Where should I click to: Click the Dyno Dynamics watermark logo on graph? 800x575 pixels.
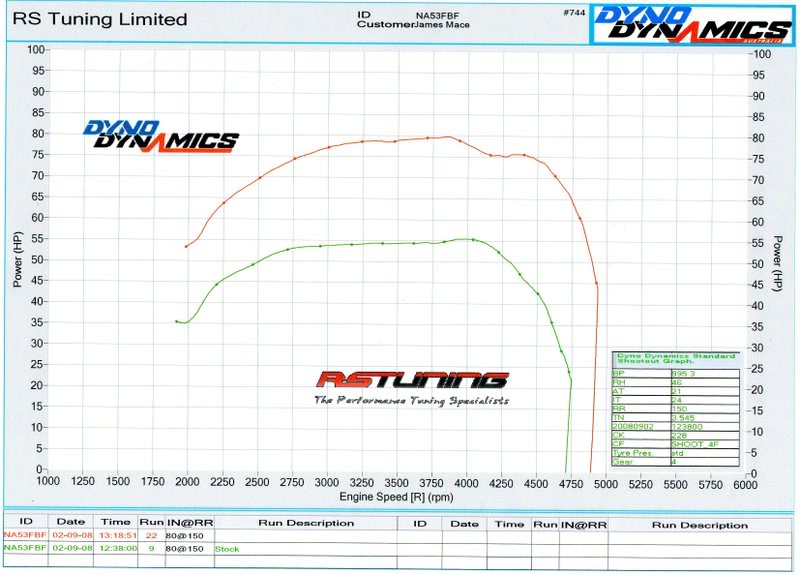160,134
